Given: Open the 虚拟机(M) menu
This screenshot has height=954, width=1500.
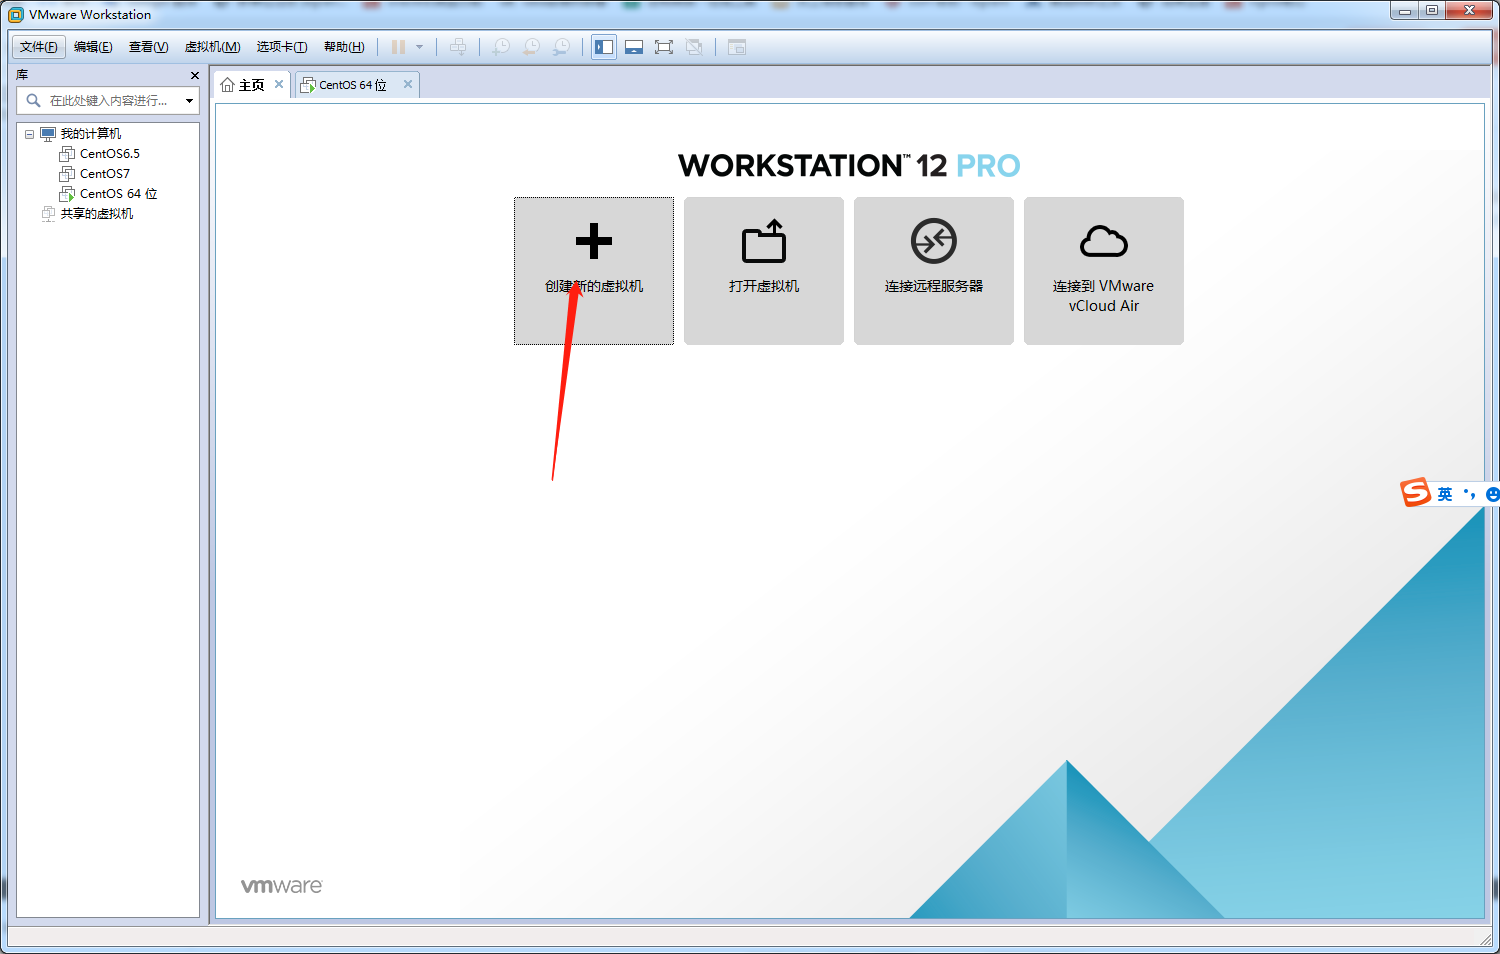Looking at the screenshot, I should click(x=212, y=47).
